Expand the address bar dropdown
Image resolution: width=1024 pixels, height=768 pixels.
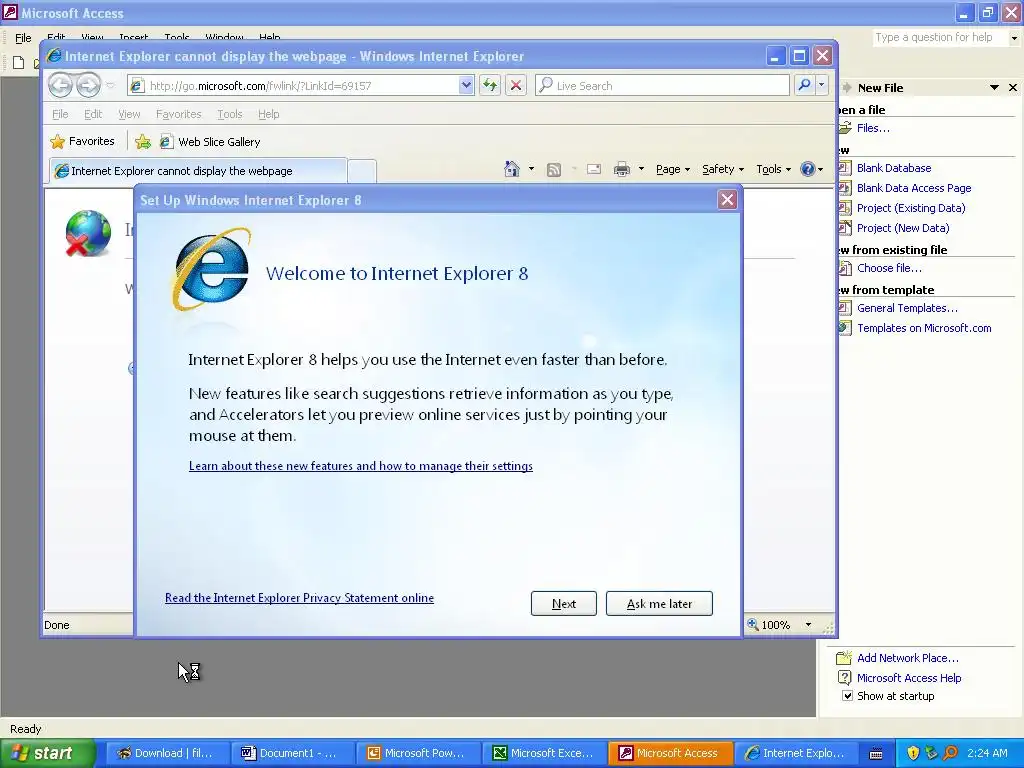(x=466, y=85)
